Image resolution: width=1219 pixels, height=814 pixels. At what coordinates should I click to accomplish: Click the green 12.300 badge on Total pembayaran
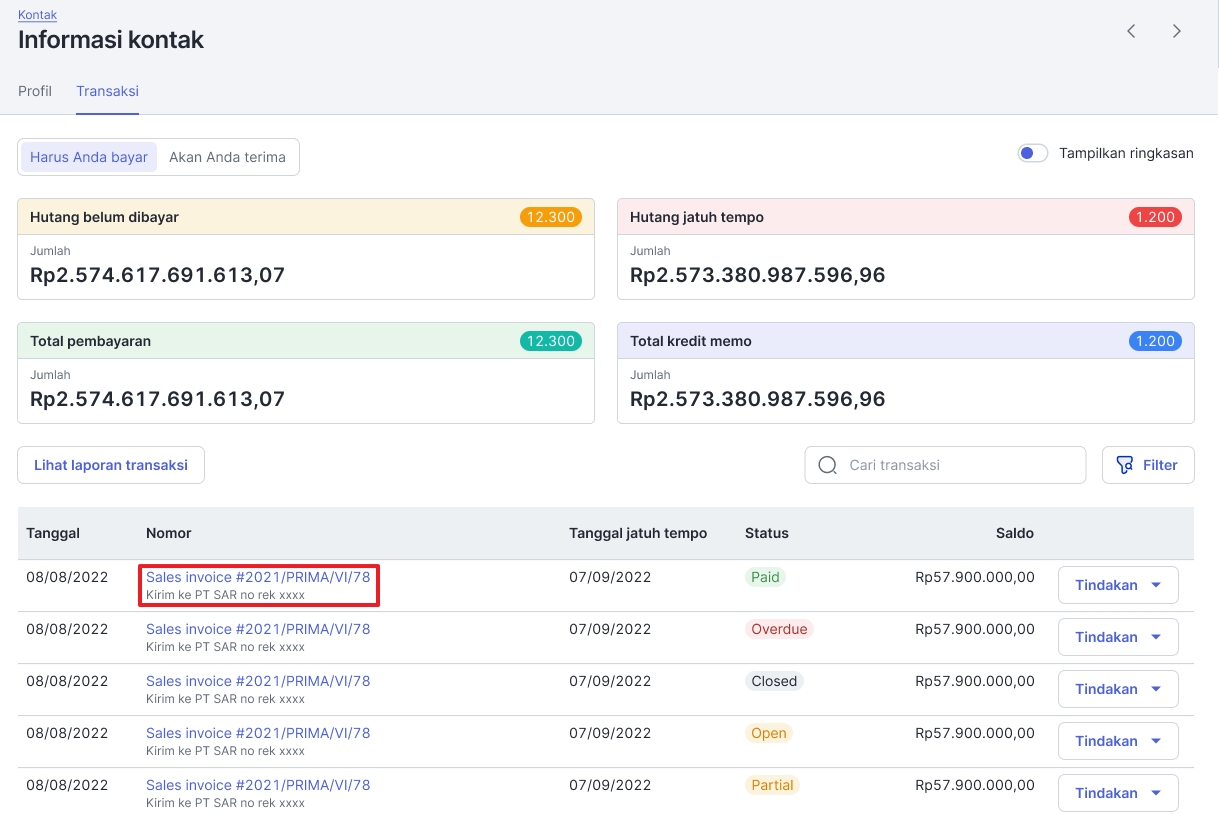(x=551, y=341)
